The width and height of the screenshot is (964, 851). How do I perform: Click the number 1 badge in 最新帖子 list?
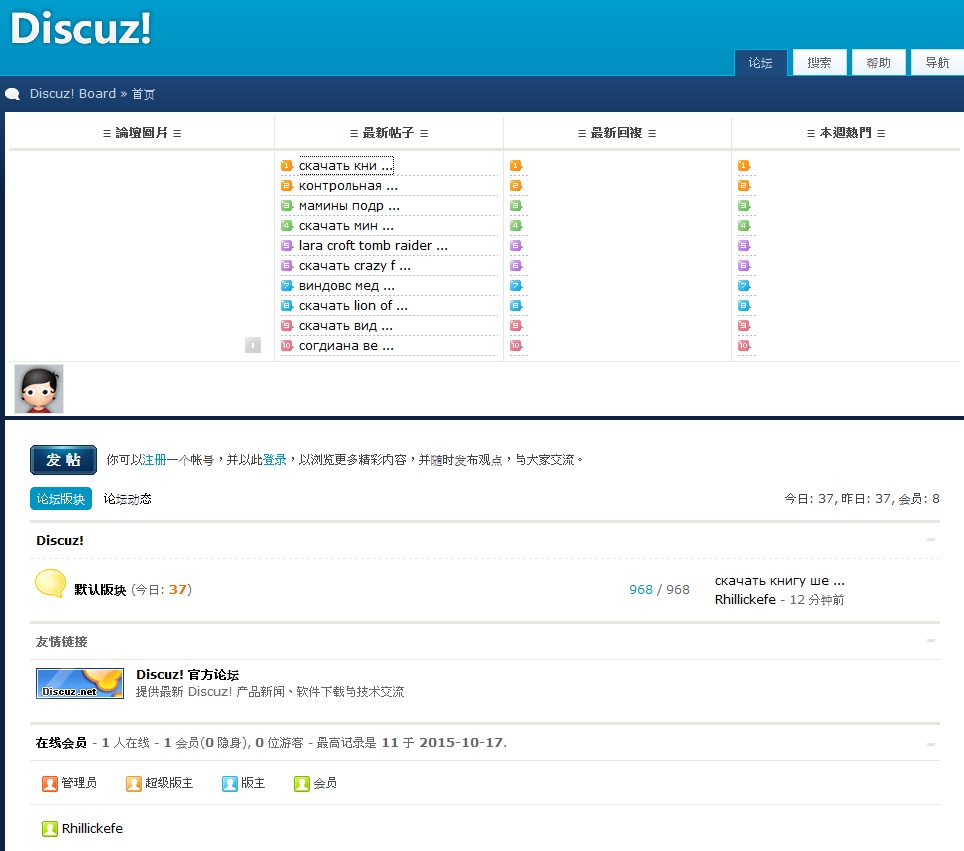286,166
